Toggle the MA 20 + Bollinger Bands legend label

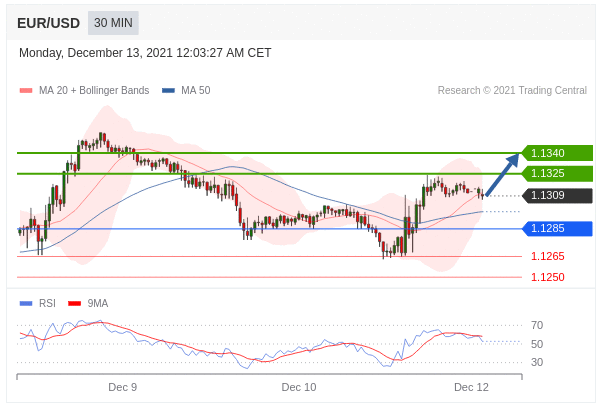click(x=94, y=90)
